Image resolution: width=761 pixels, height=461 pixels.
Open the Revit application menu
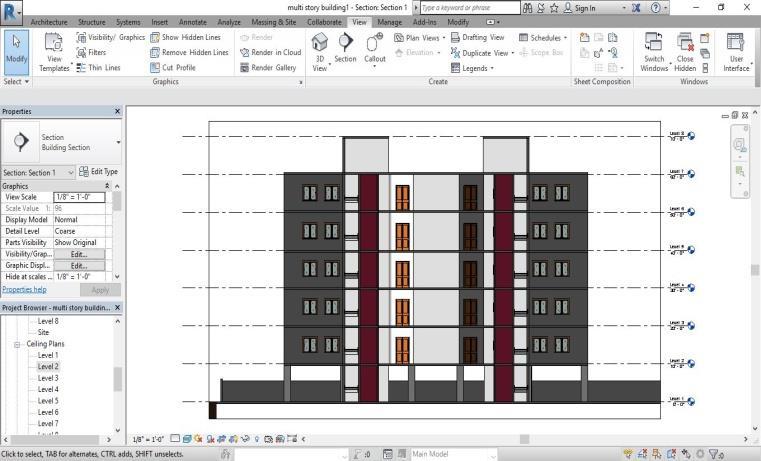point(11,13)
